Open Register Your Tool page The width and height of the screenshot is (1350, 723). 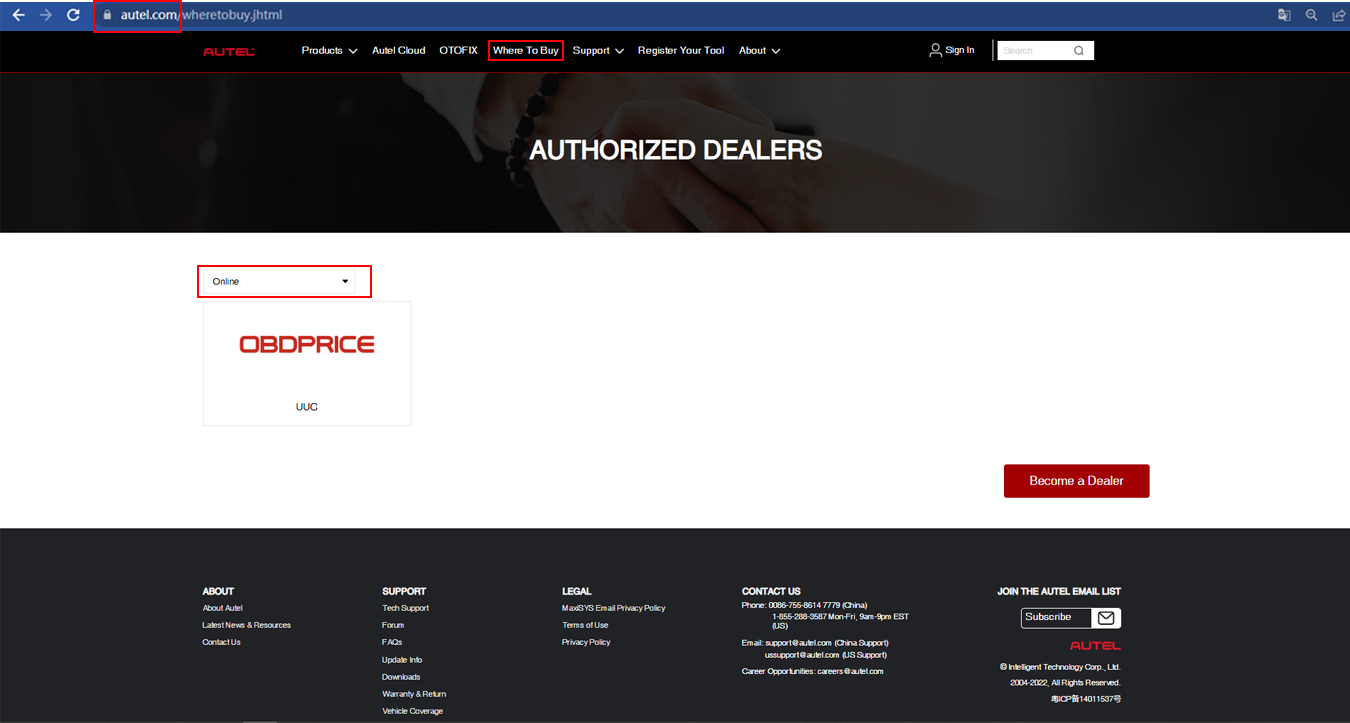(x=681, y=50)
